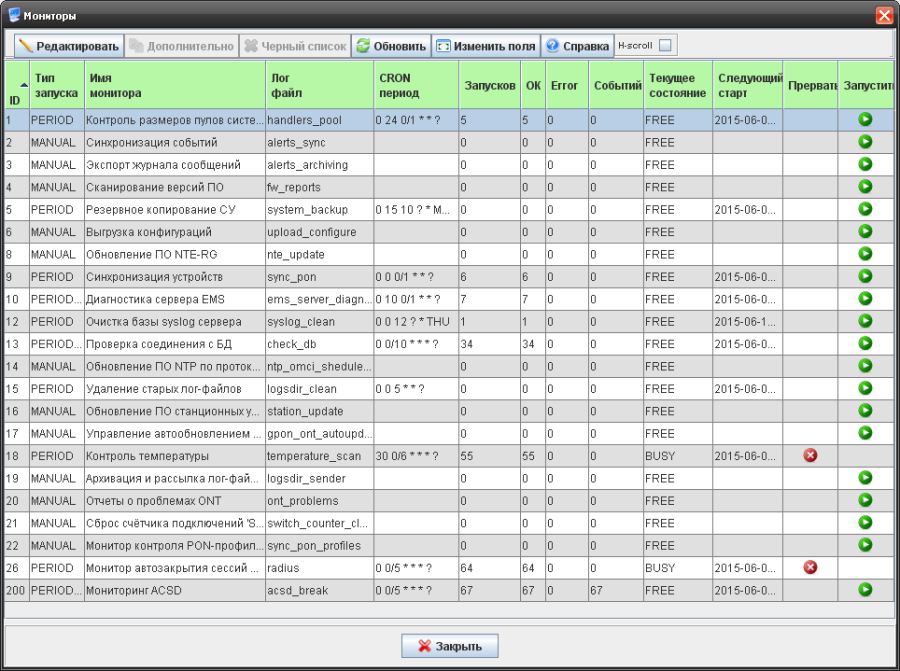
Task: Close the Мониторы window with red X
Action: (x=884, y=15)
